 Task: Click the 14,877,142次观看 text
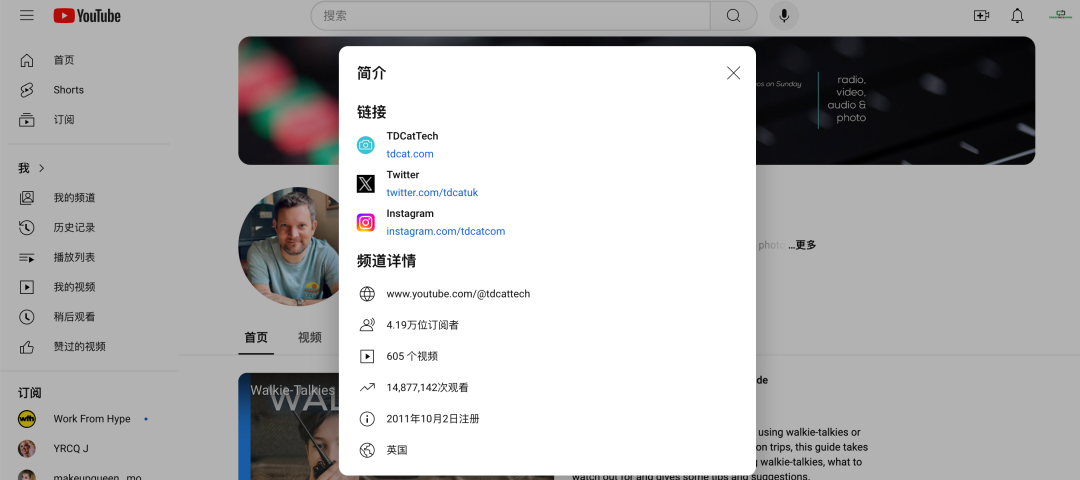click(427, 388)
